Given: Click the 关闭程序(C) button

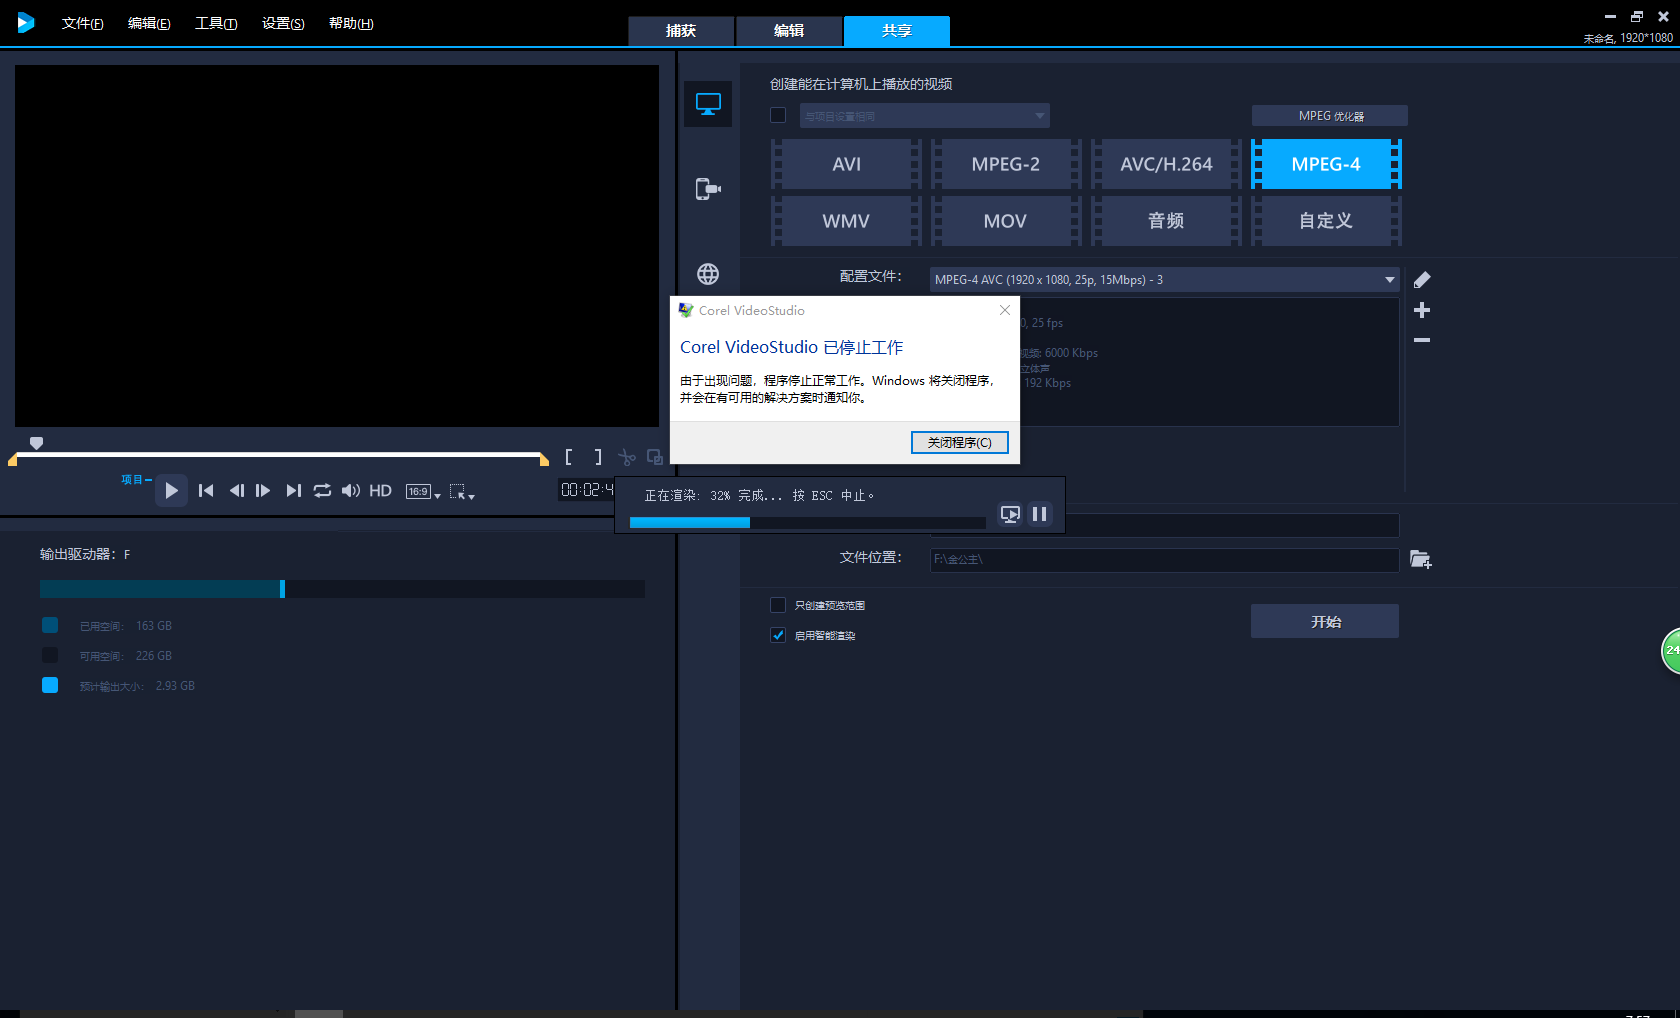Looking at the screenshot, I should pyautogui.click(x=960, y=442).
